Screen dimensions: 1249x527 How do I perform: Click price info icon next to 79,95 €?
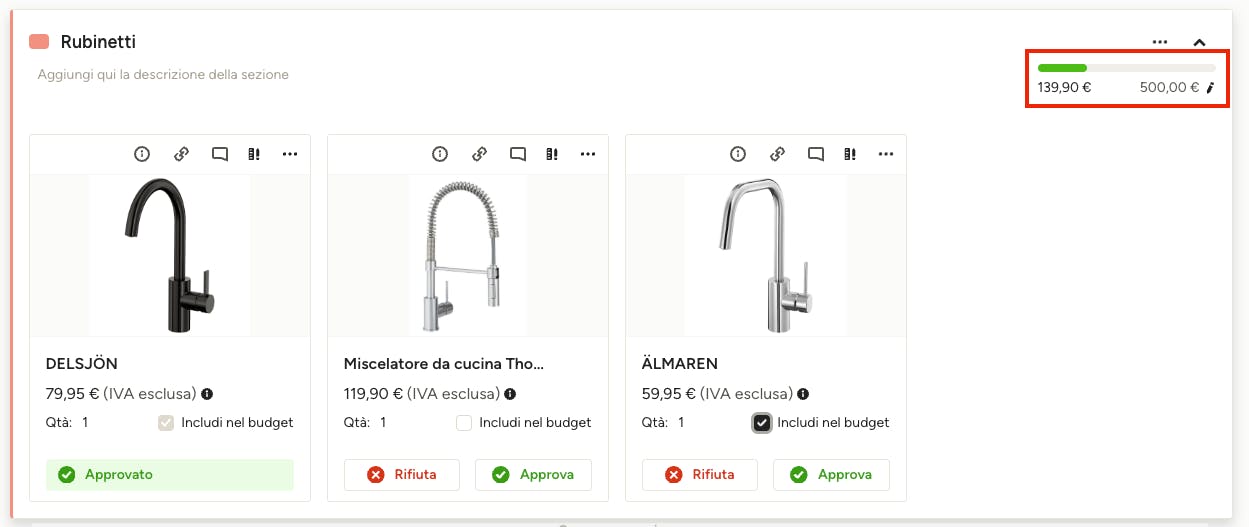pyautogui.click(x=207, y=394)
